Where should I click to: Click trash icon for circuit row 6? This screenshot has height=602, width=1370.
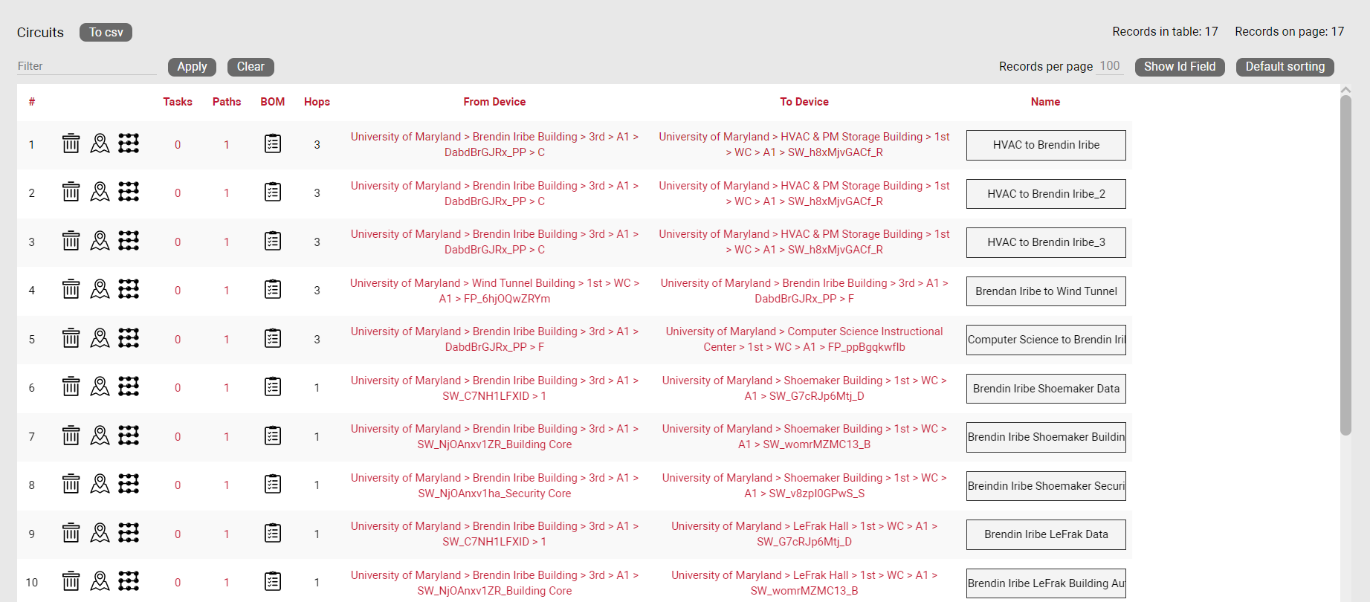[x=71, y=387]
